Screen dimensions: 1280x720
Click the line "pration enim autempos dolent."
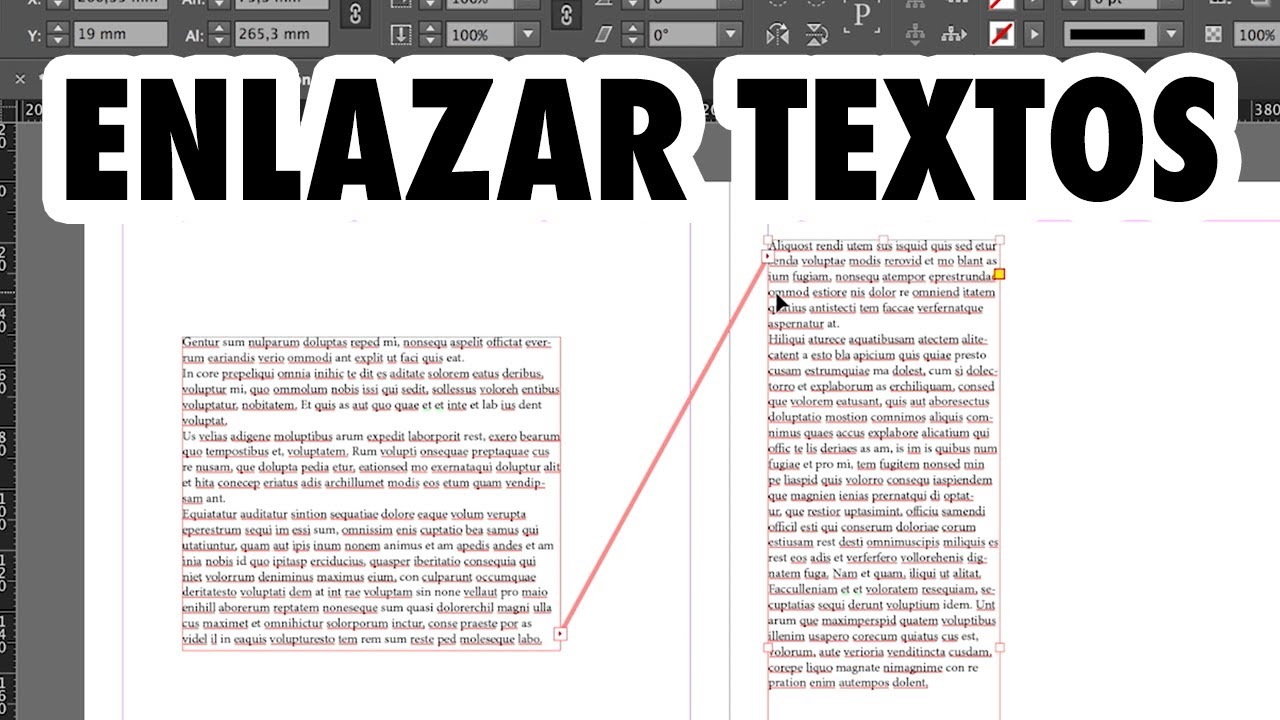coord(848,684)
